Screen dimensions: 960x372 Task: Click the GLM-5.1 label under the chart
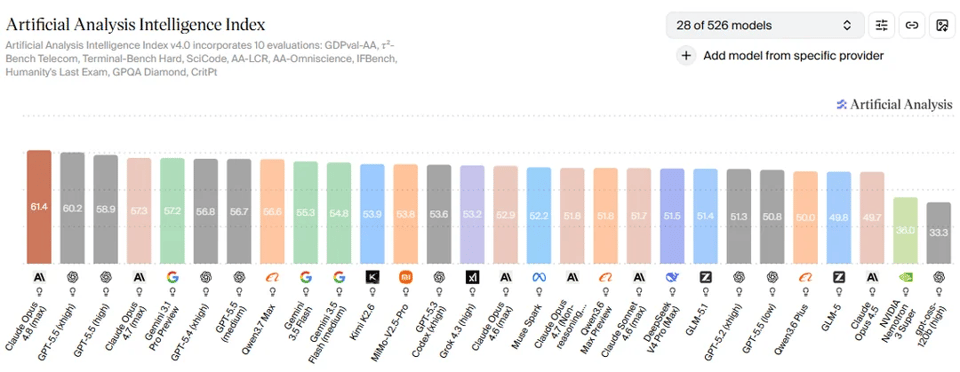pos(704,316)
